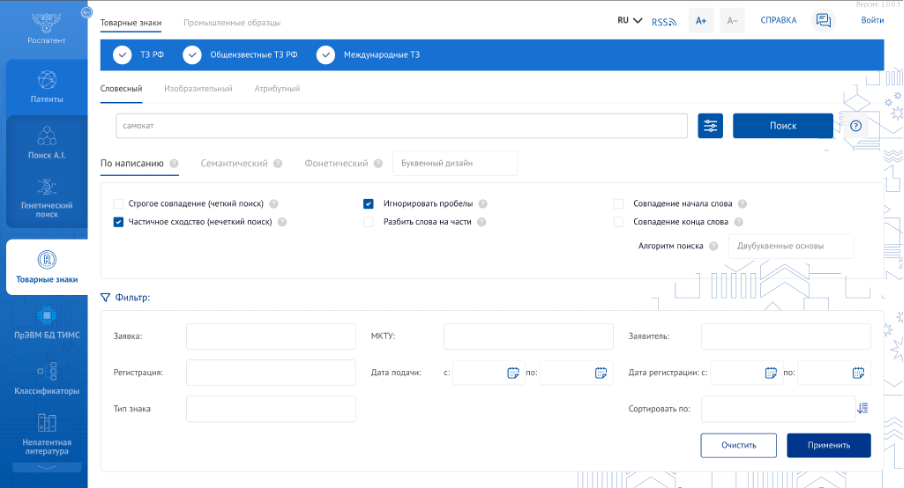Open the chat feedback icon in header
904x488 pixels.
coord(823,21)
